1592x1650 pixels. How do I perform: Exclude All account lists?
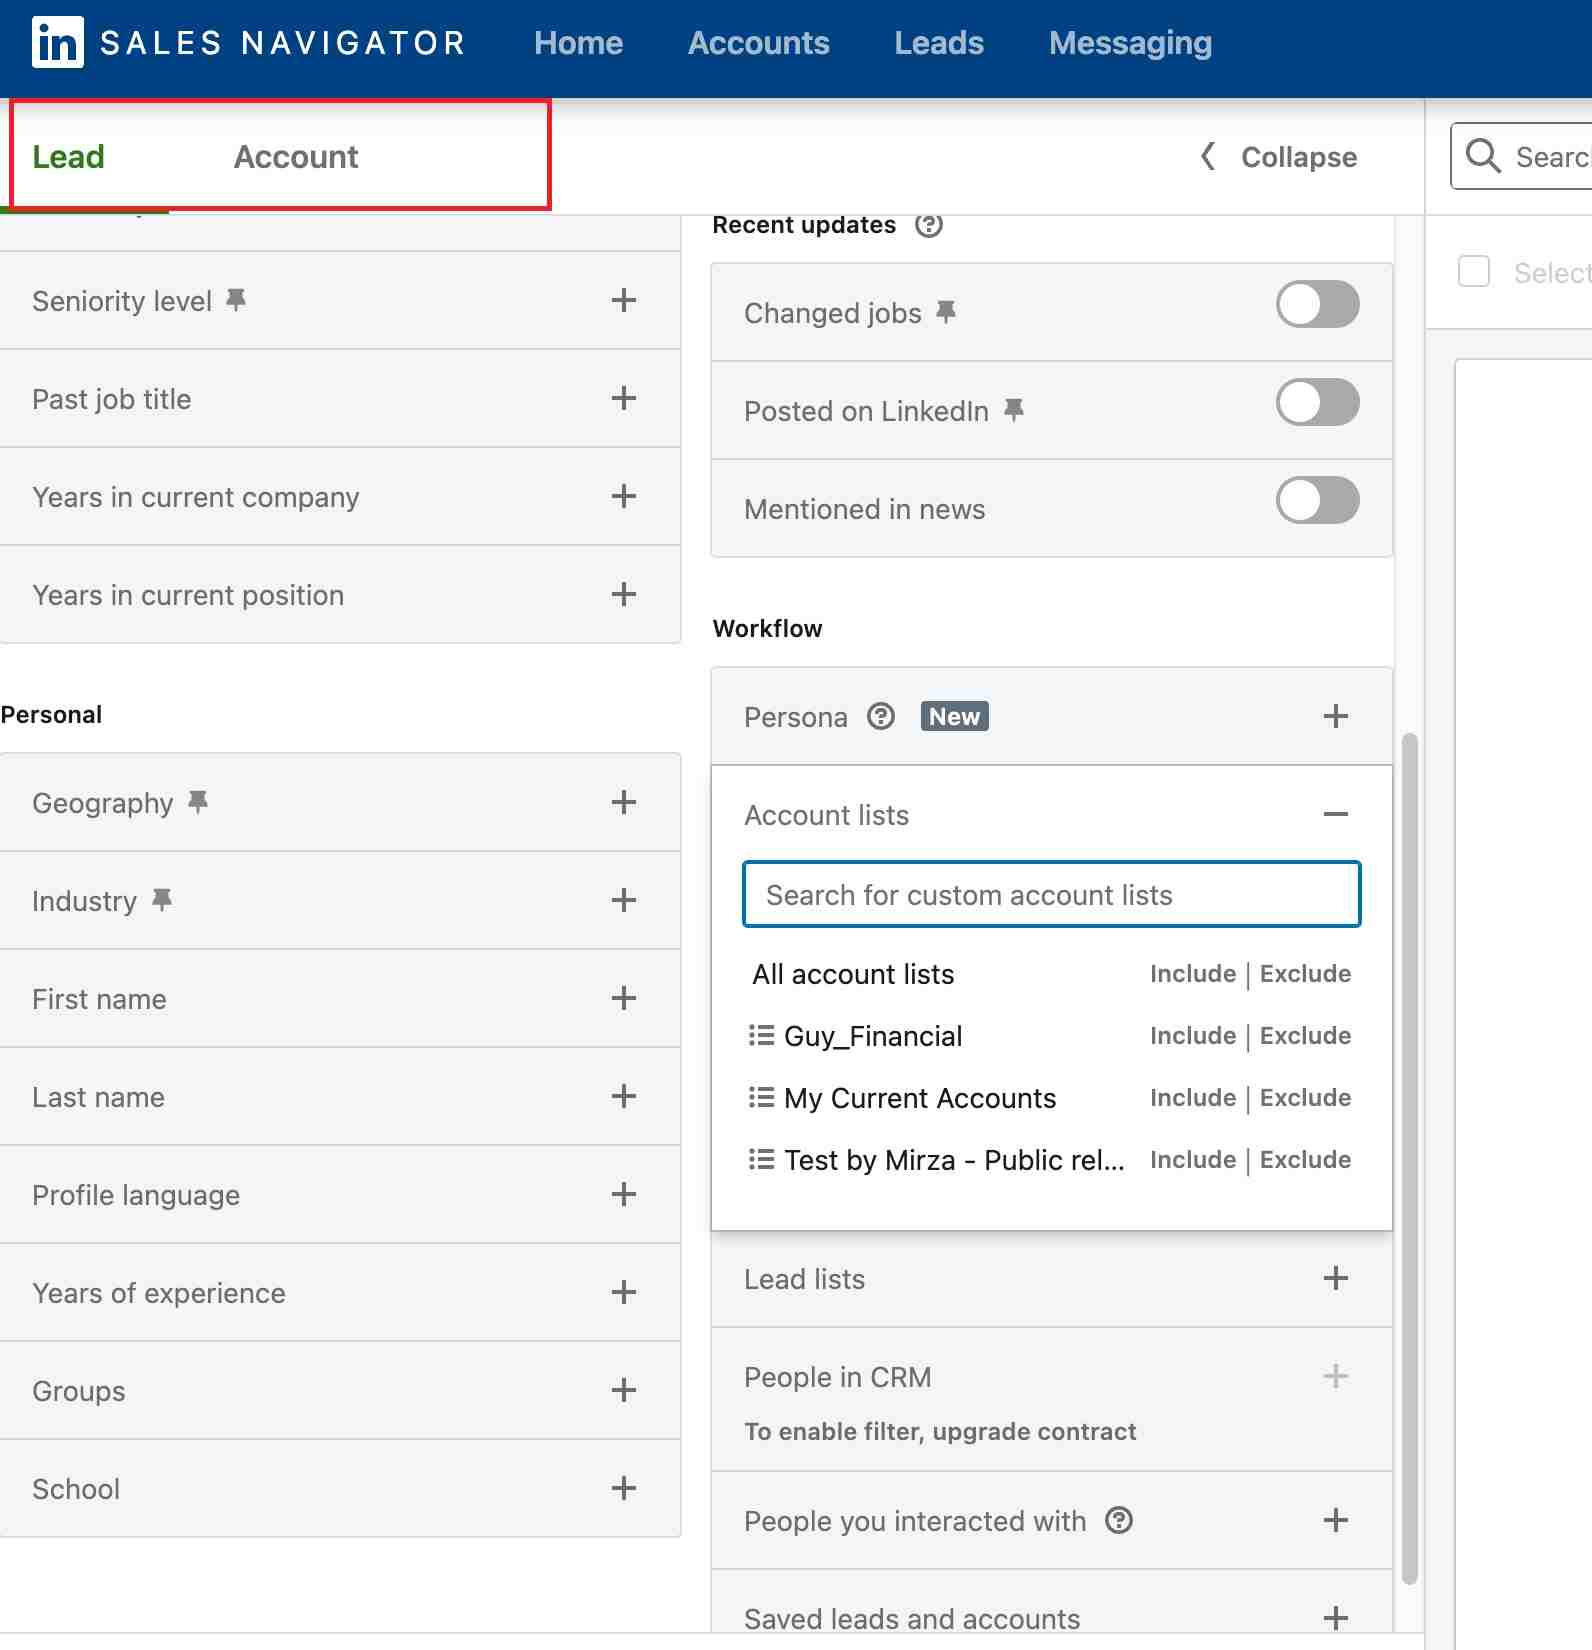tap(1305, 974)
